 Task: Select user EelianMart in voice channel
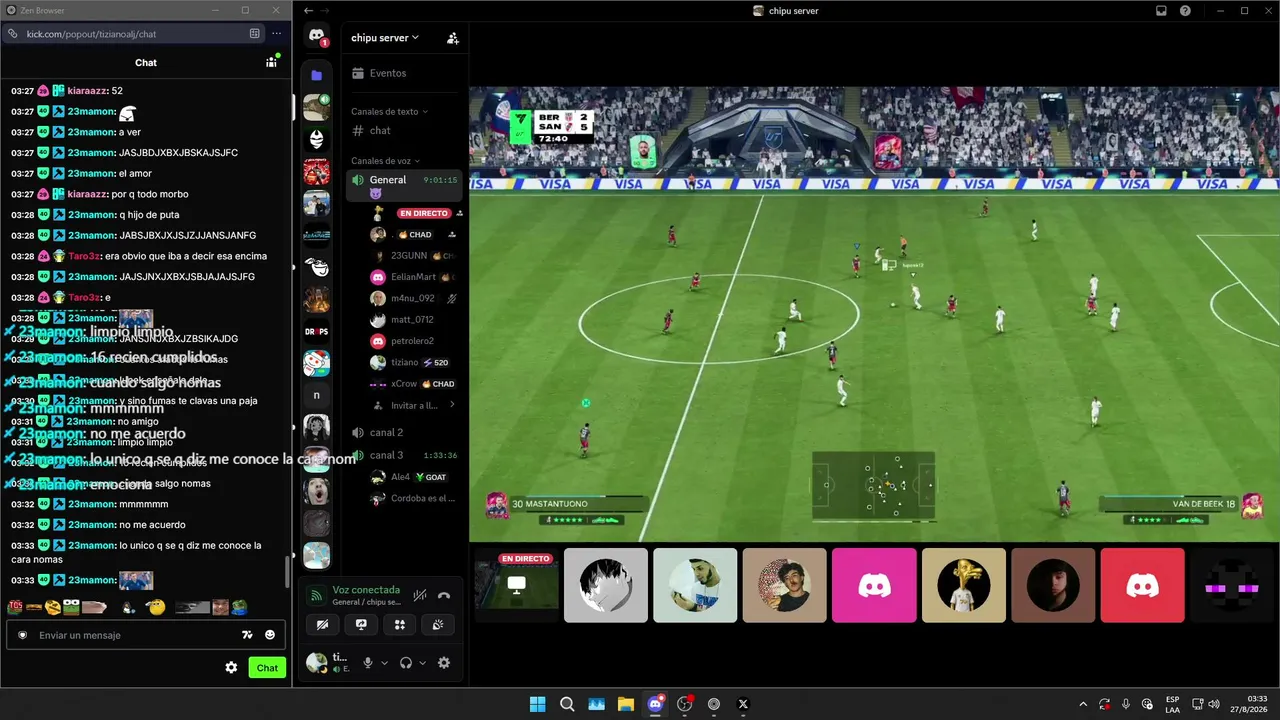pyautogui.click(x=412, y=277)
